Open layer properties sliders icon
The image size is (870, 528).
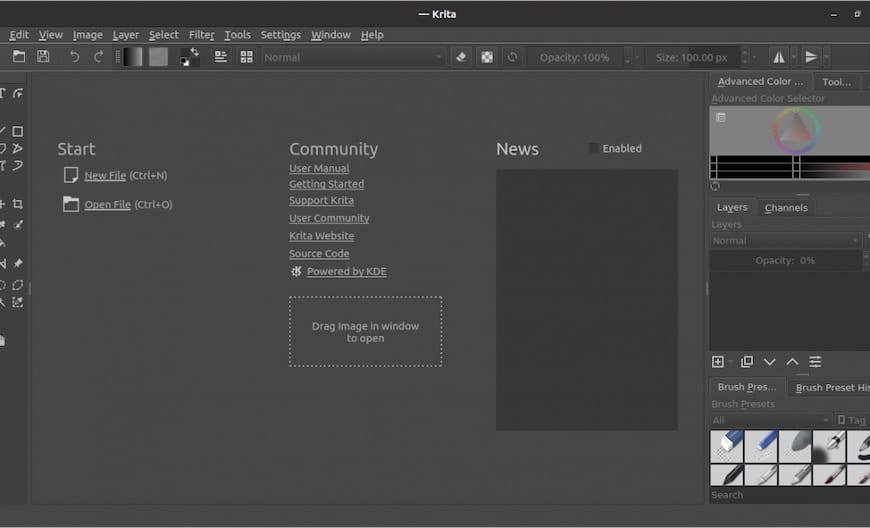click(x=815, y=362)
